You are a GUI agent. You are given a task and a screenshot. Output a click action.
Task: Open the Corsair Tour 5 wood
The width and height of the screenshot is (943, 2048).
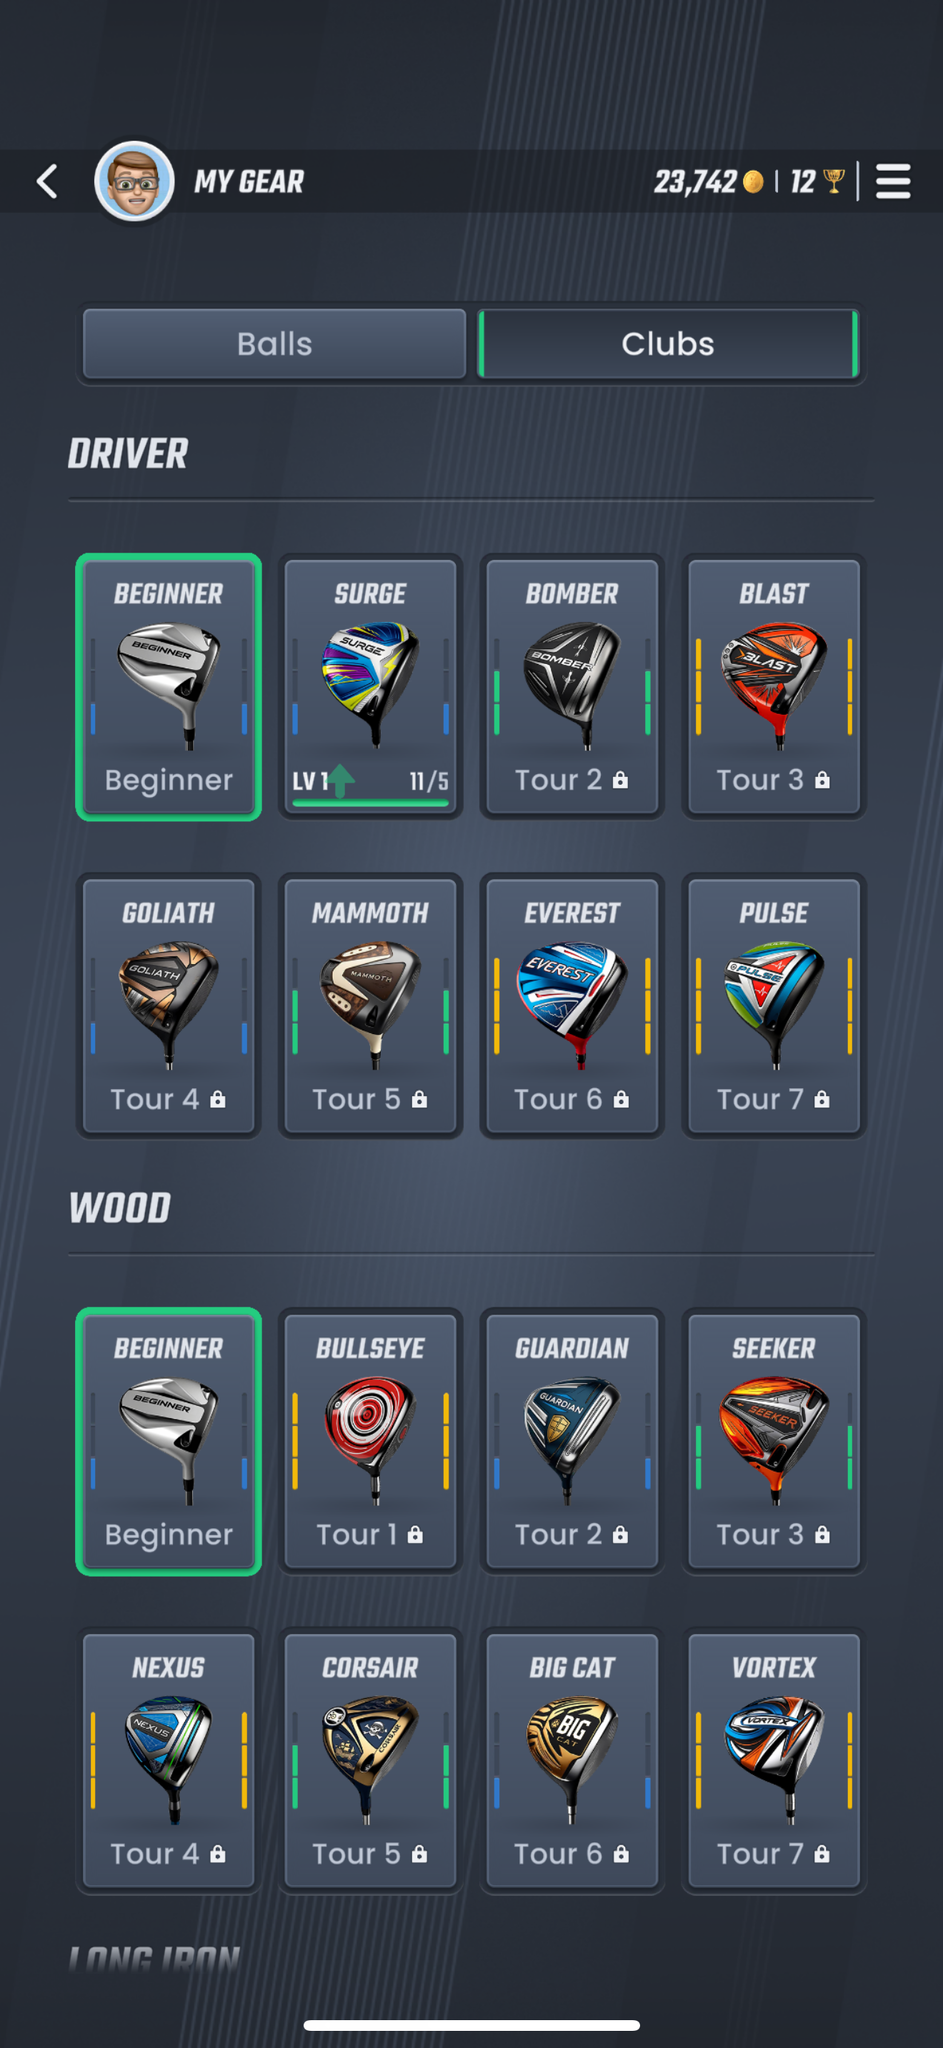point(370,1761)
